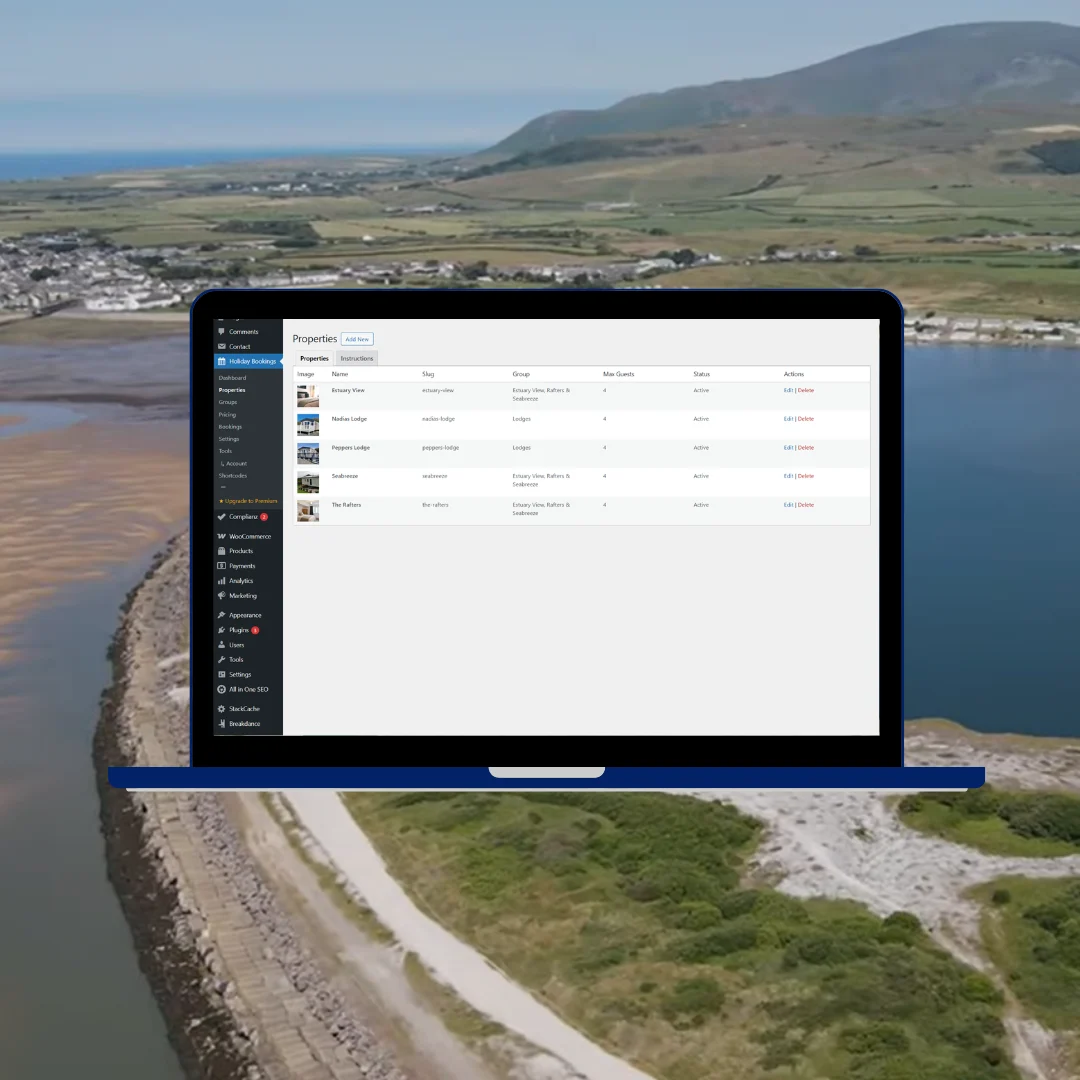Image resolution: width=1080 pixels, height=1080 pixels.
Task: Click the Complianz checkmark icon
Action: pos(222,517)
